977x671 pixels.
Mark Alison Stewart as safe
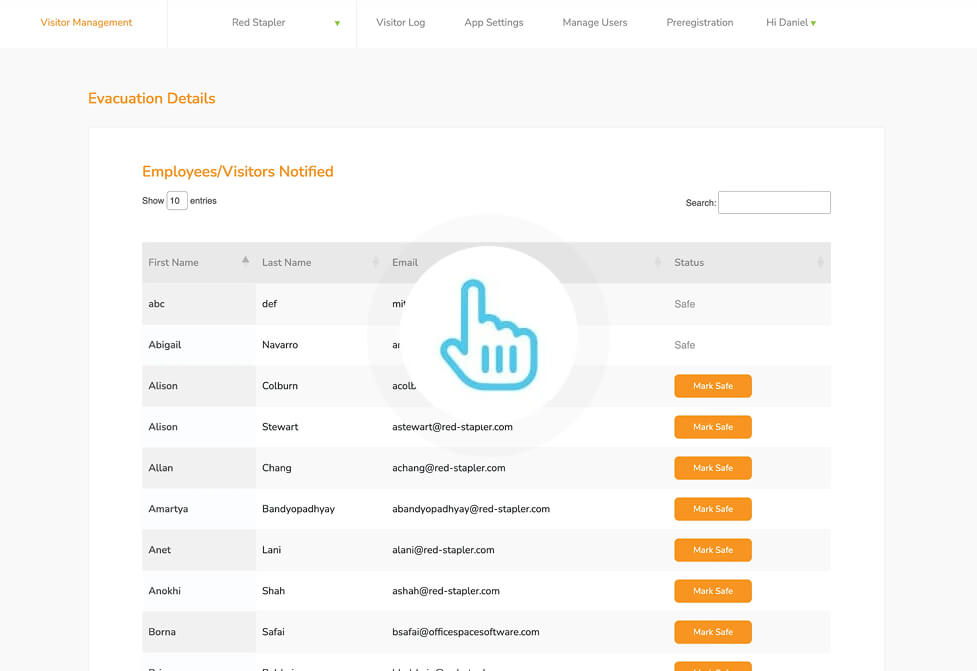coord(712,427)
